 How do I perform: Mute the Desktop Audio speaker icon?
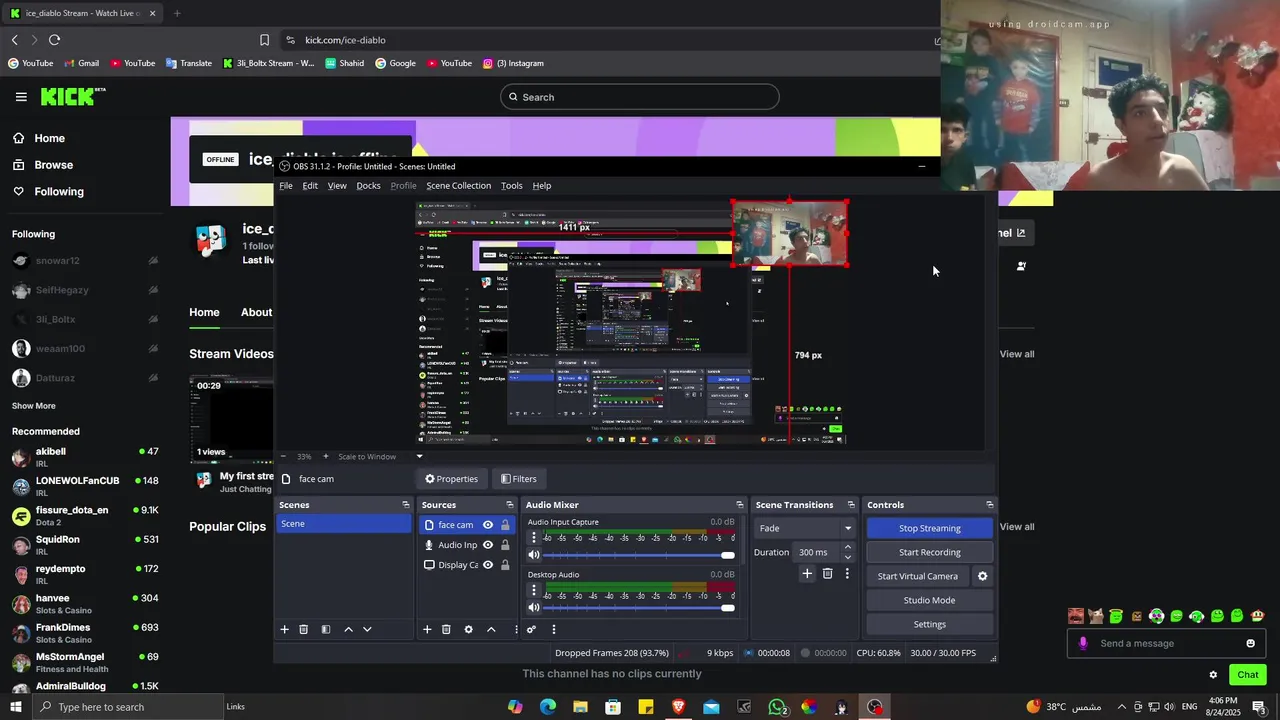pyautogui.click(x=534, y=607)
